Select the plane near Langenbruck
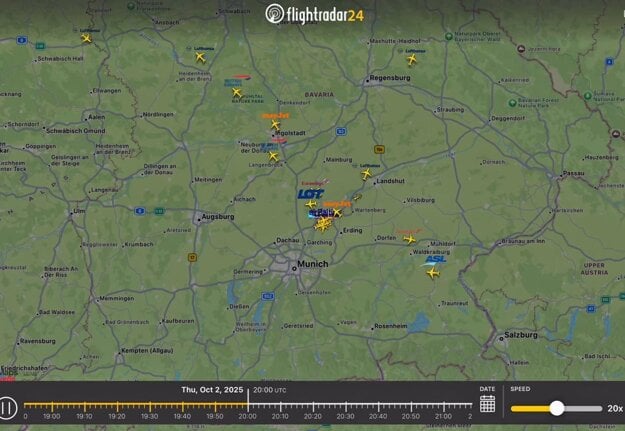The height and width of the screenshot is (431, 625). tap(273, 155)
